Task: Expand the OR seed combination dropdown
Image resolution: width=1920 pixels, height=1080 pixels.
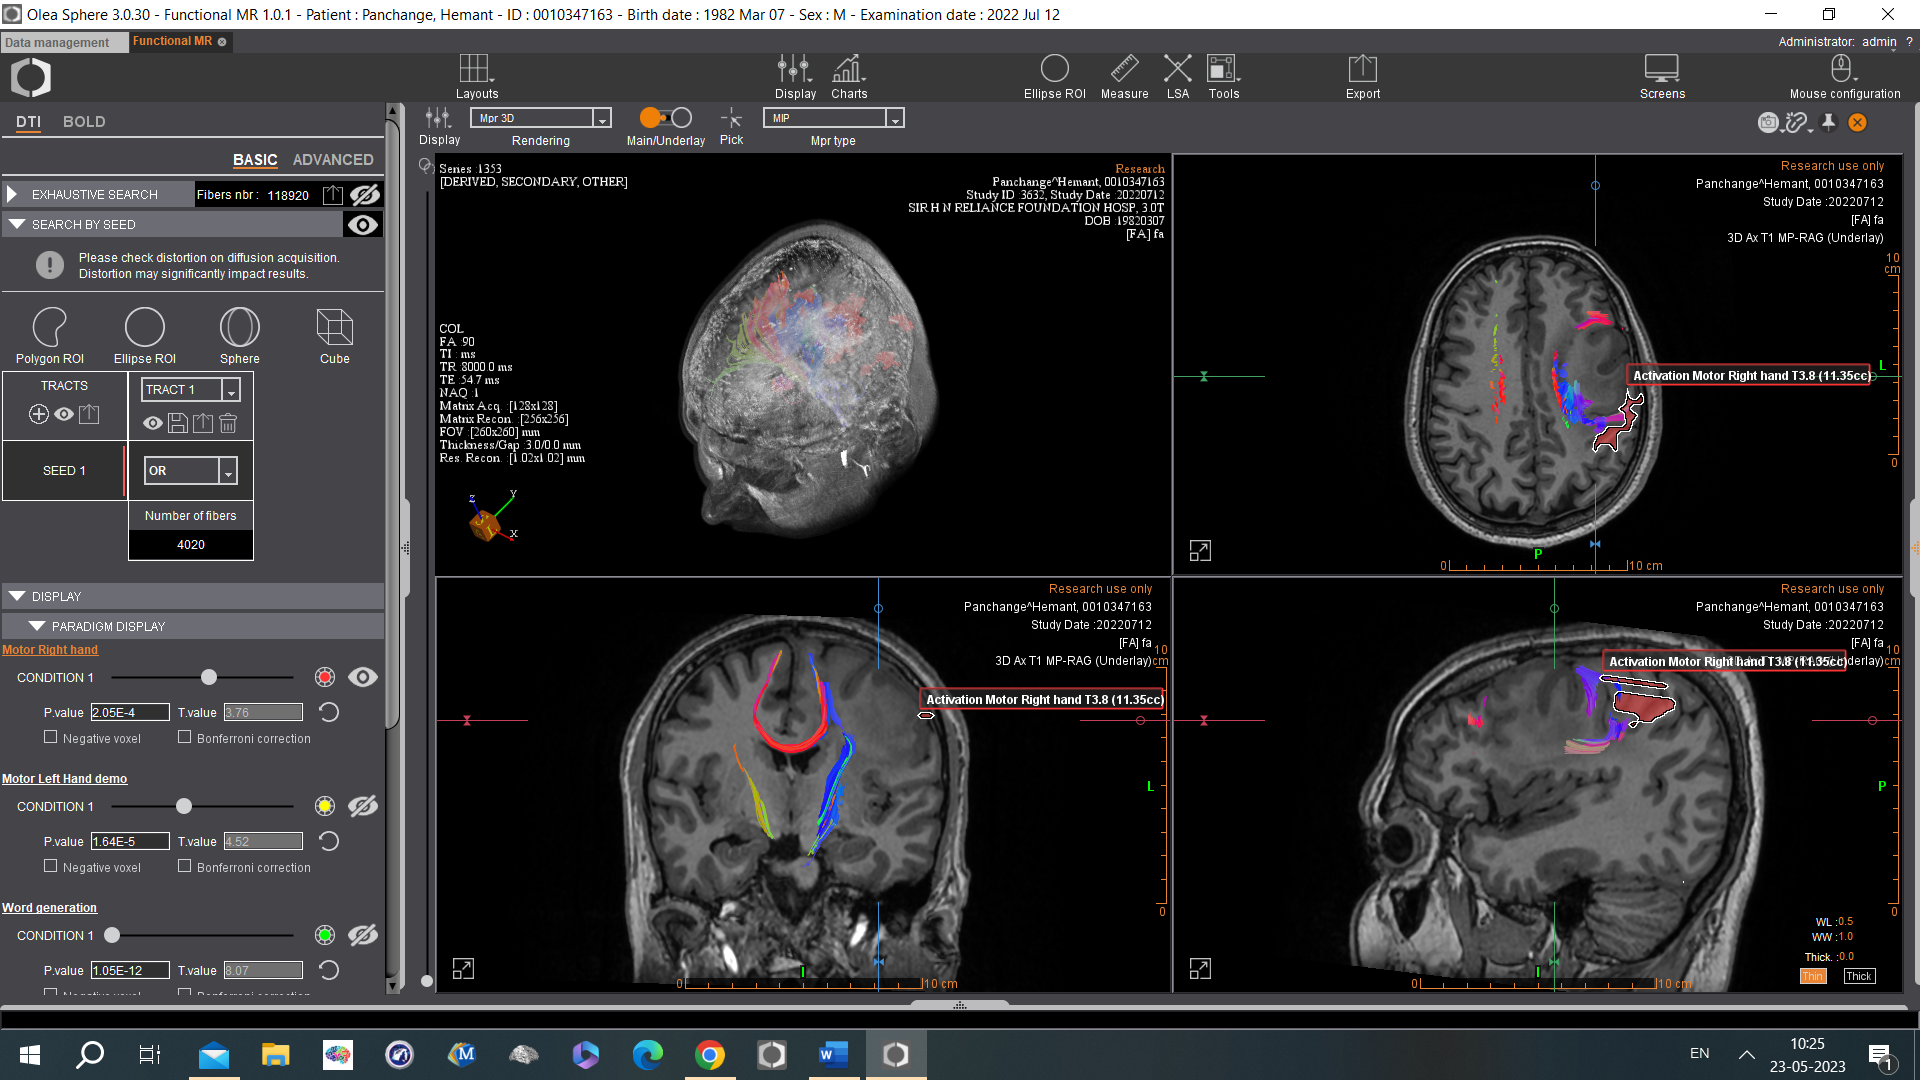Action: coord(230,470)
